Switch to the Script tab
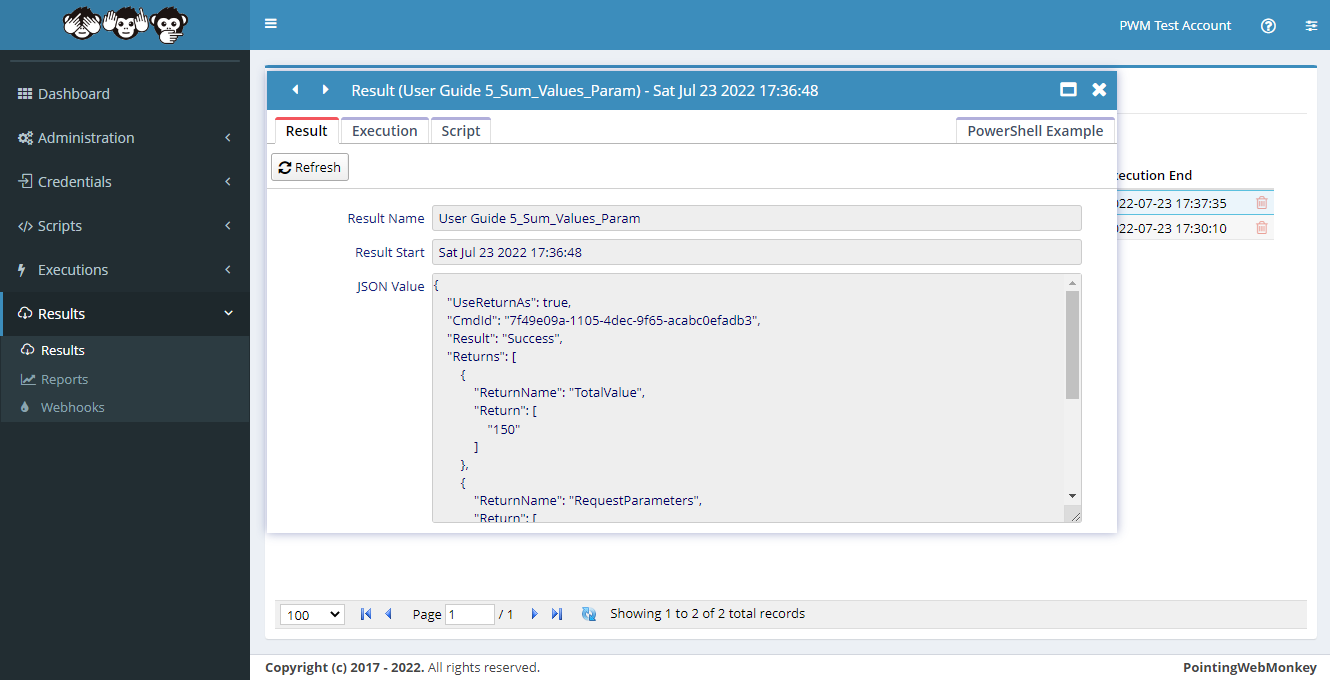This screenshot has width=1330, height=680. click(461, 131)
